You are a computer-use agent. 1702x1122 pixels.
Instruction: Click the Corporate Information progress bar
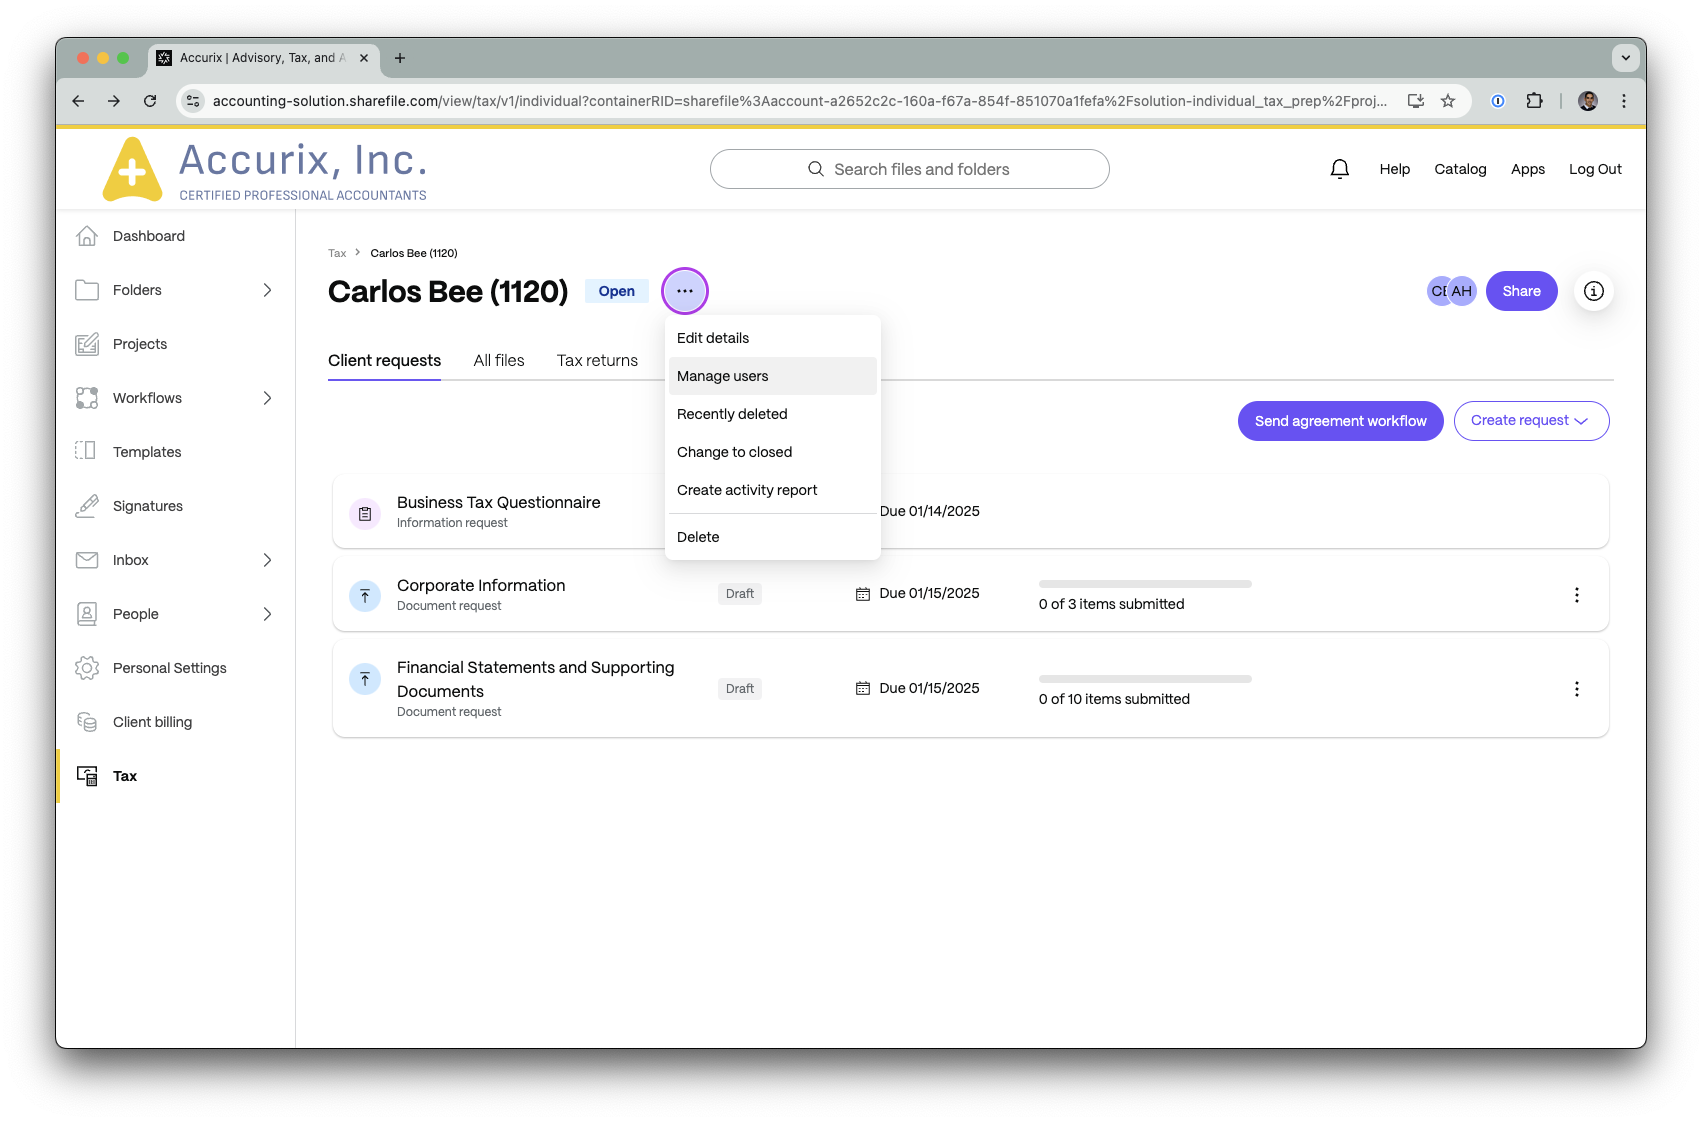pyautogui.click(x=1145, y=584)
